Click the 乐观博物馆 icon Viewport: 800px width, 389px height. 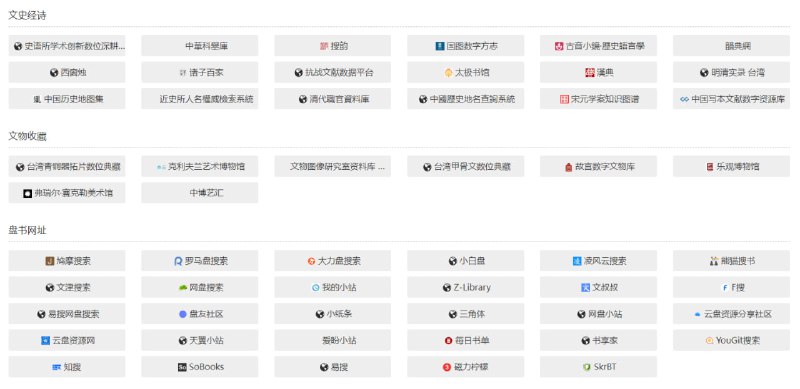(x=710, y=167)
